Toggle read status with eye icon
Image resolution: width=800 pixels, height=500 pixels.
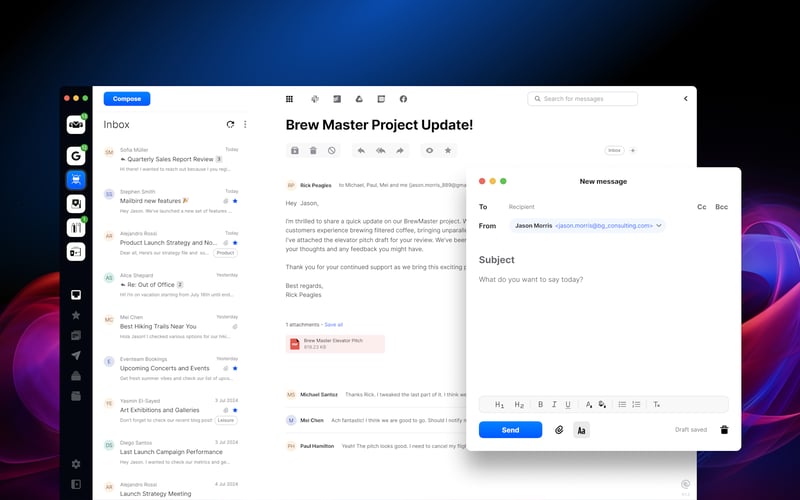(430, 151)
